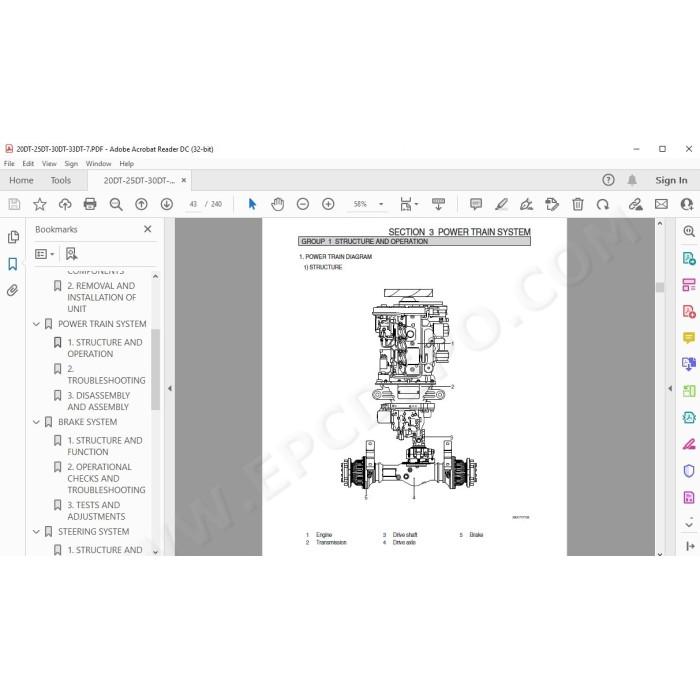Go to next page arrow
Image resolution: width=700 pixels, height=700 pixels.
point(167,204)
